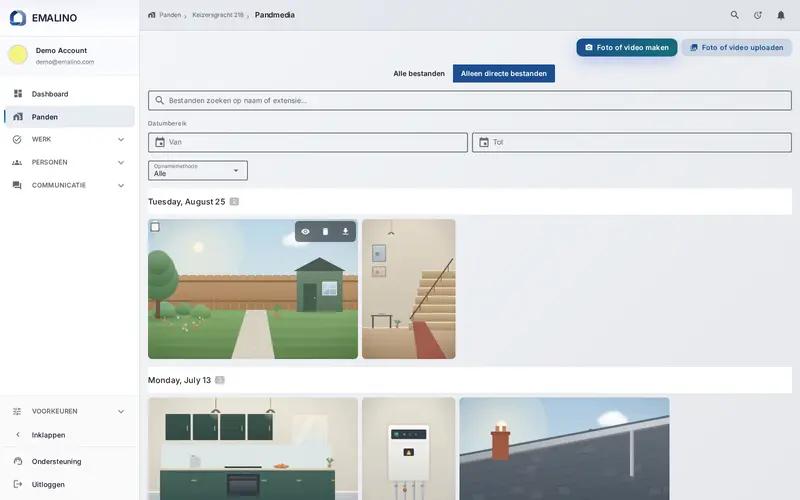Screen dimensions: 800x500
Task: Open the green kitchen photo thumbnail
Action: pyautogui.click(x=253, y=449)
